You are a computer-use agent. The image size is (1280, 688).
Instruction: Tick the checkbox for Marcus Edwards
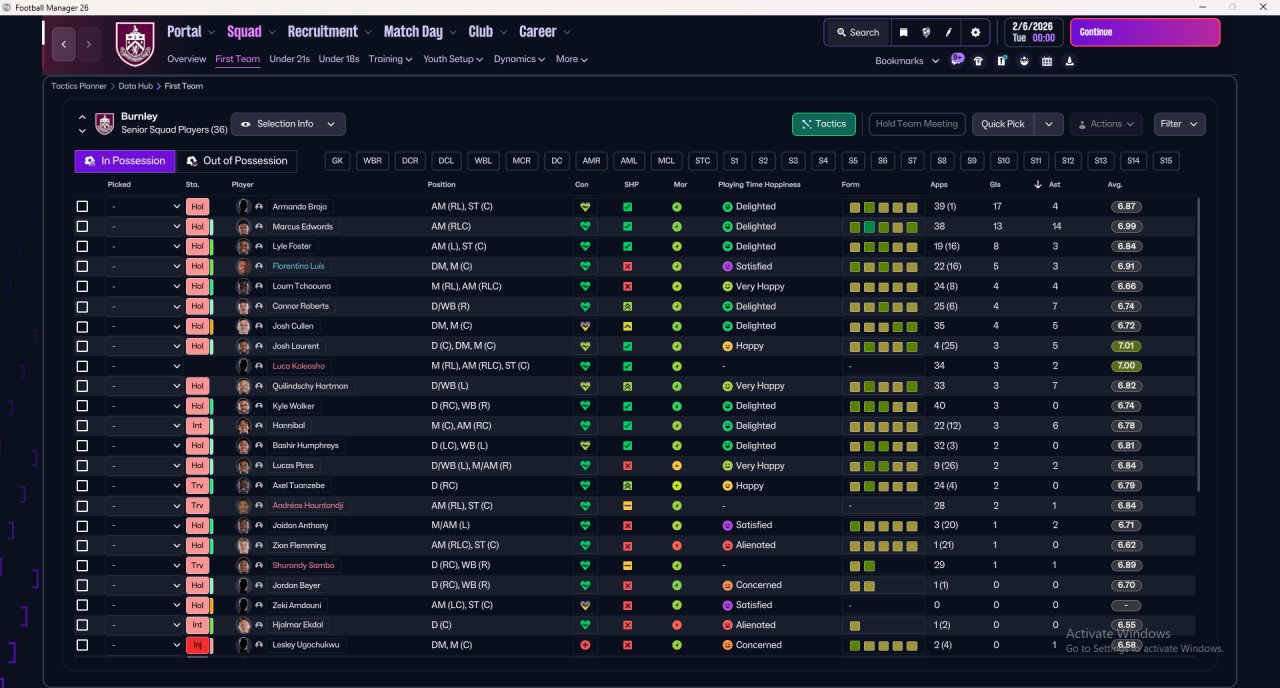pyautogui.click(x=82, y=227)
